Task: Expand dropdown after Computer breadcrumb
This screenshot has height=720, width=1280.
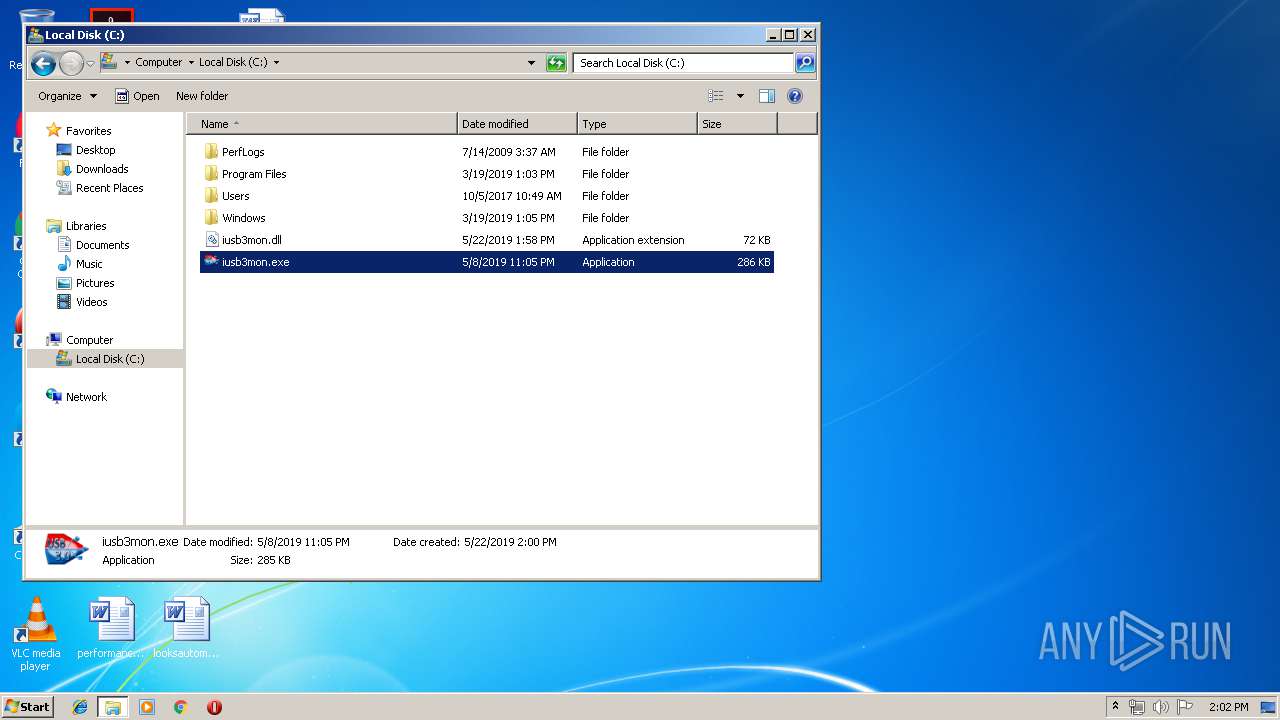Action: tap(190, 62)
